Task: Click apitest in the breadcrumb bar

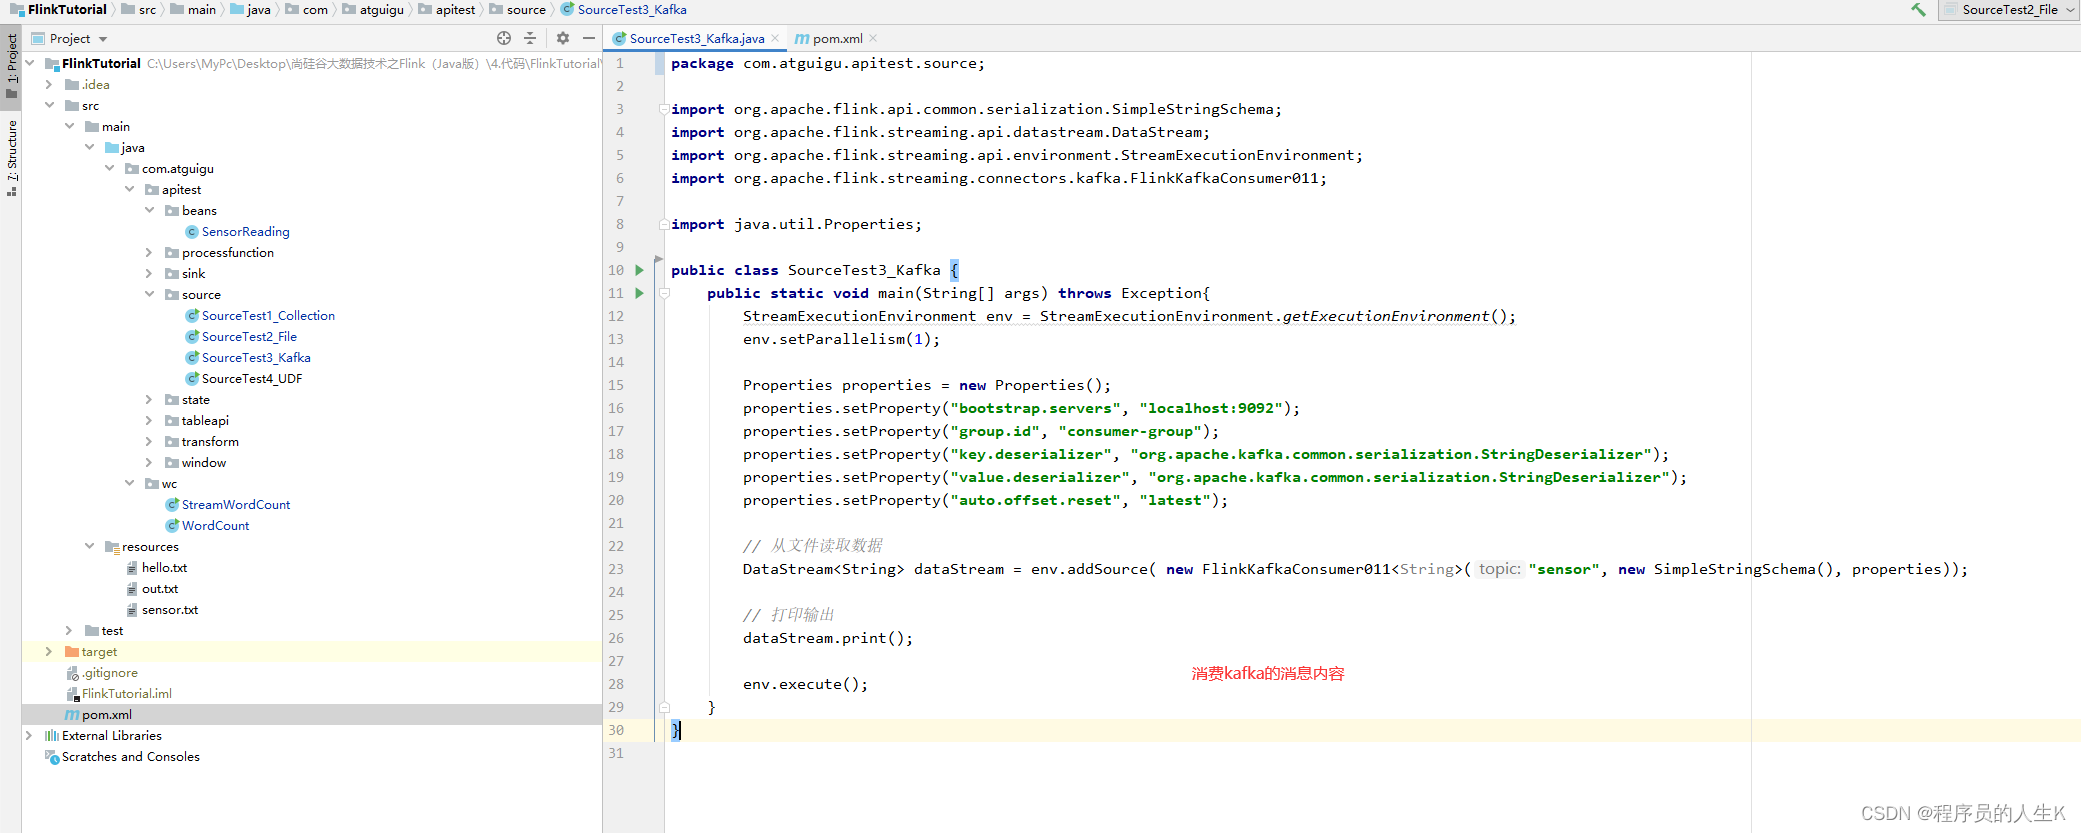Action: pos(455,10)
